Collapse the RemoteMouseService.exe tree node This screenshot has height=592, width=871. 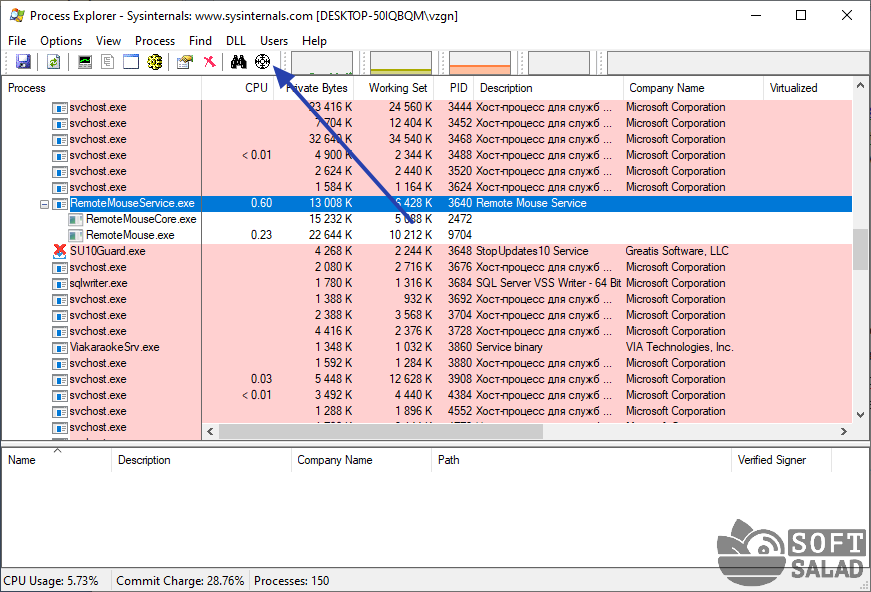44,204
